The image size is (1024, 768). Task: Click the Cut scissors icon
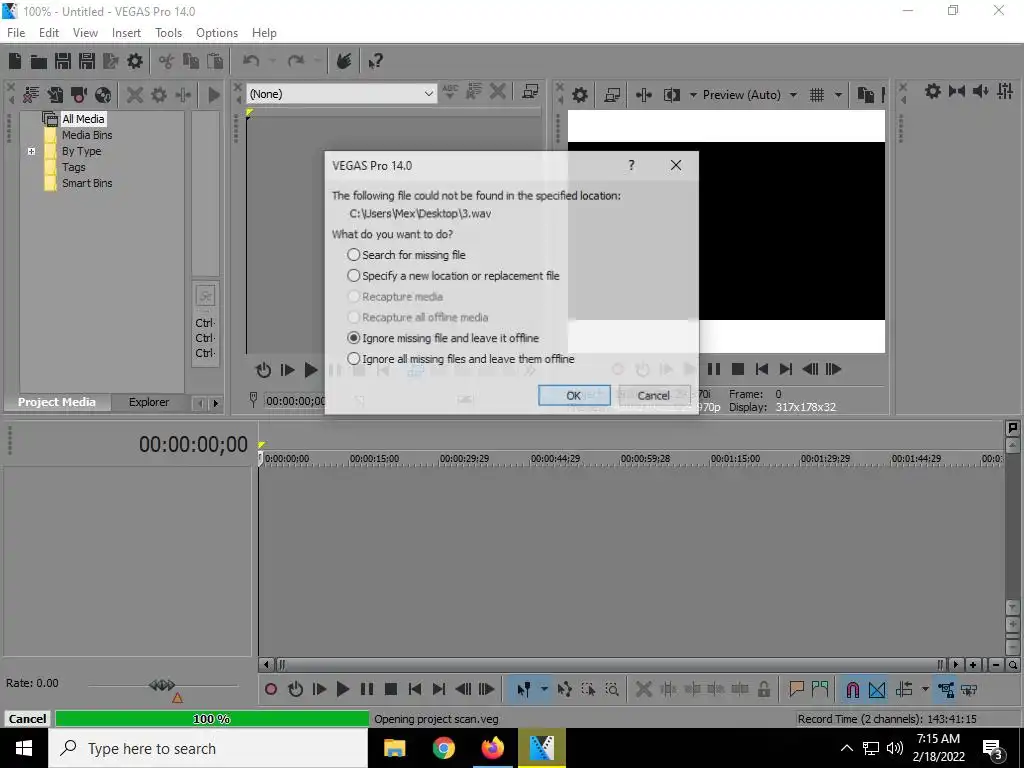[167, 61]
